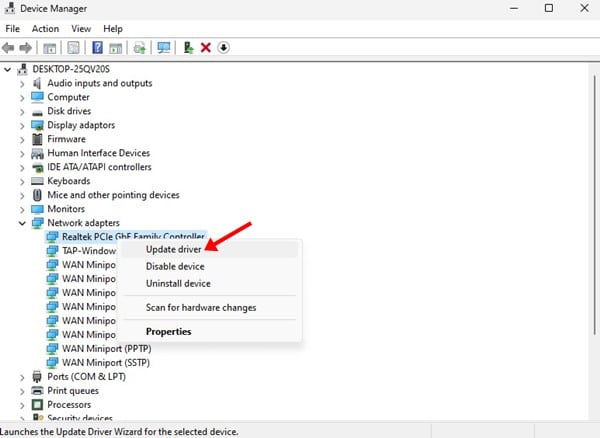Expand IDE ATA/ATAPI controllers chevron

pyautogui.click(x=22, y=168)
